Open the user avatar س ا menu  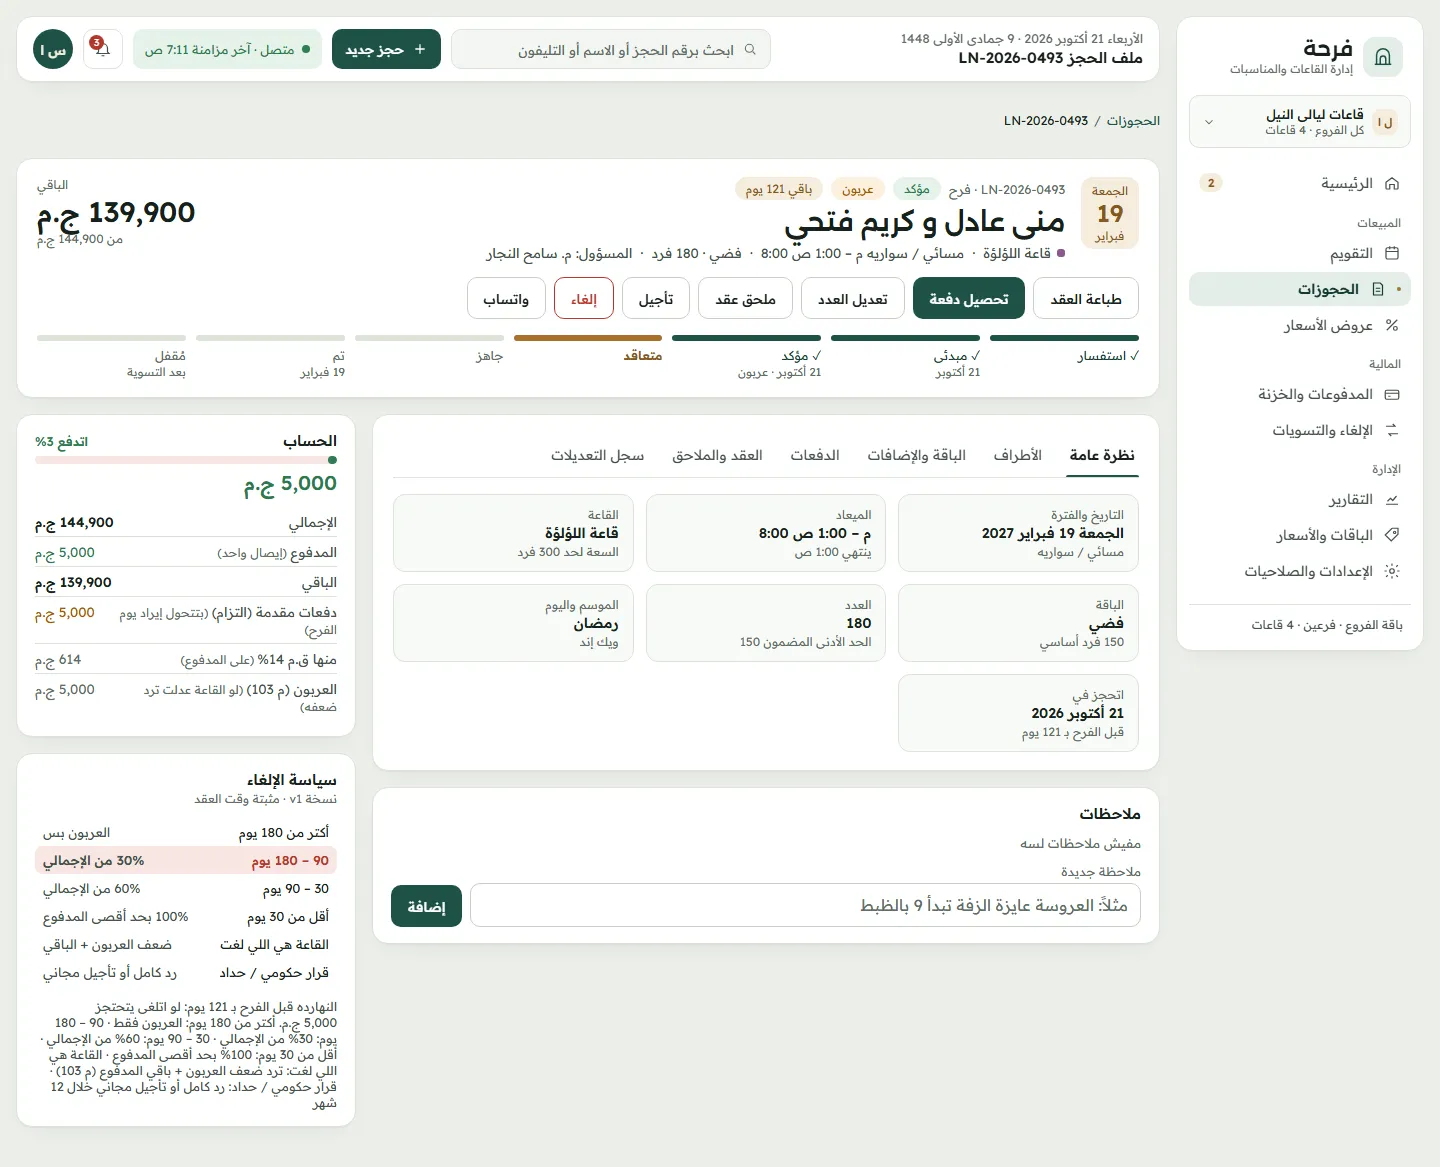click(x=53, y=49)
